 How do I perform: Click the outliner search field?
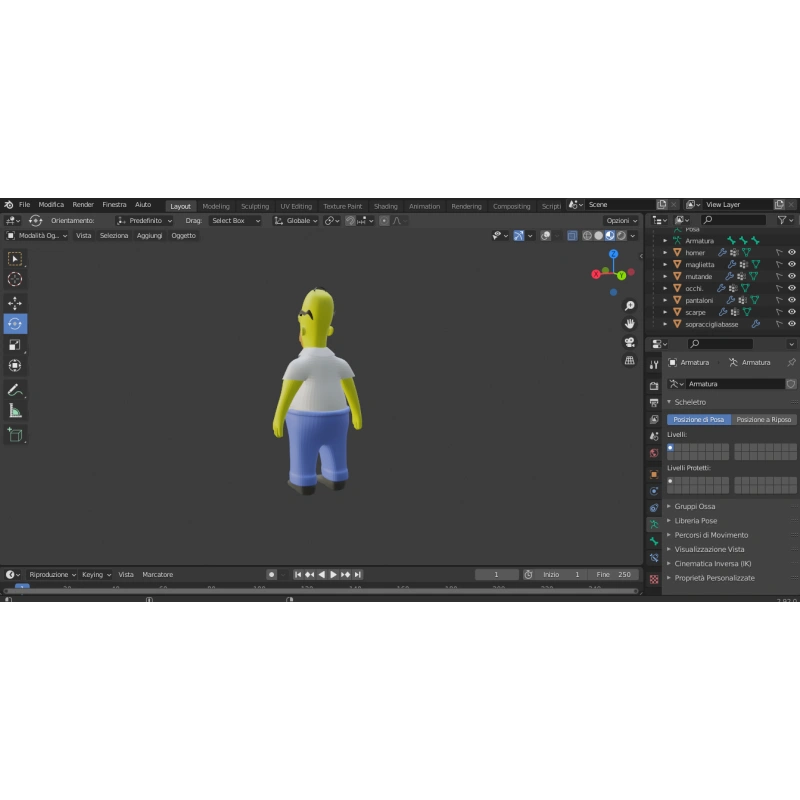tap(733, 220)
